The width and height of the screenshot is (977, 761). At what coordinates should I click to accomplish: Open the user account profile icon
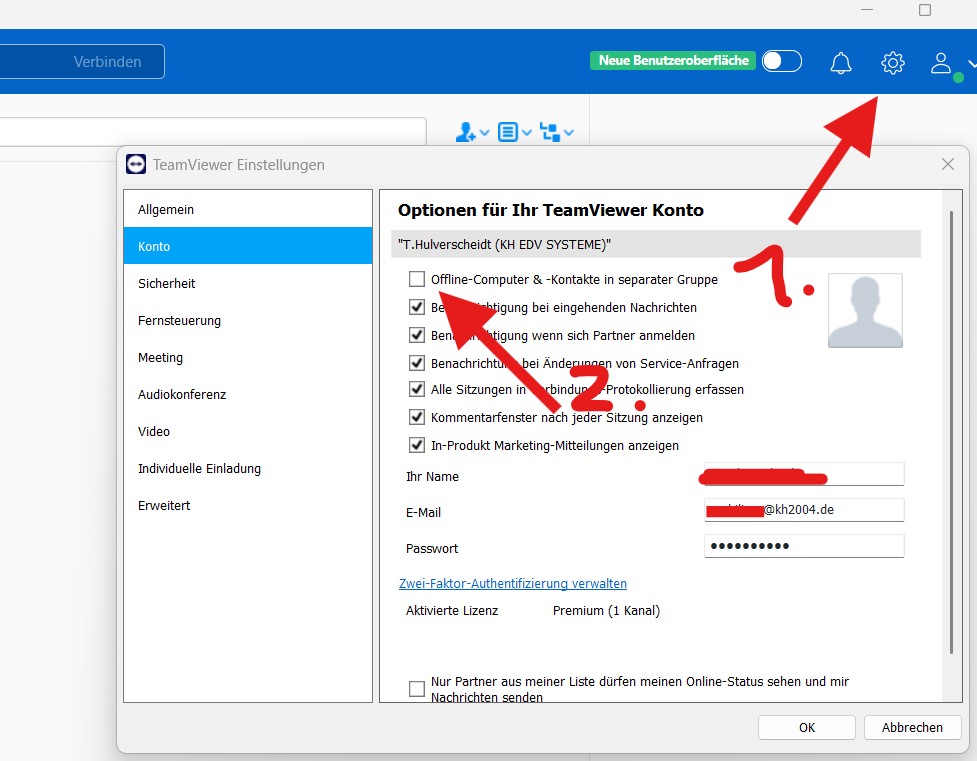(x=941, y=63)
